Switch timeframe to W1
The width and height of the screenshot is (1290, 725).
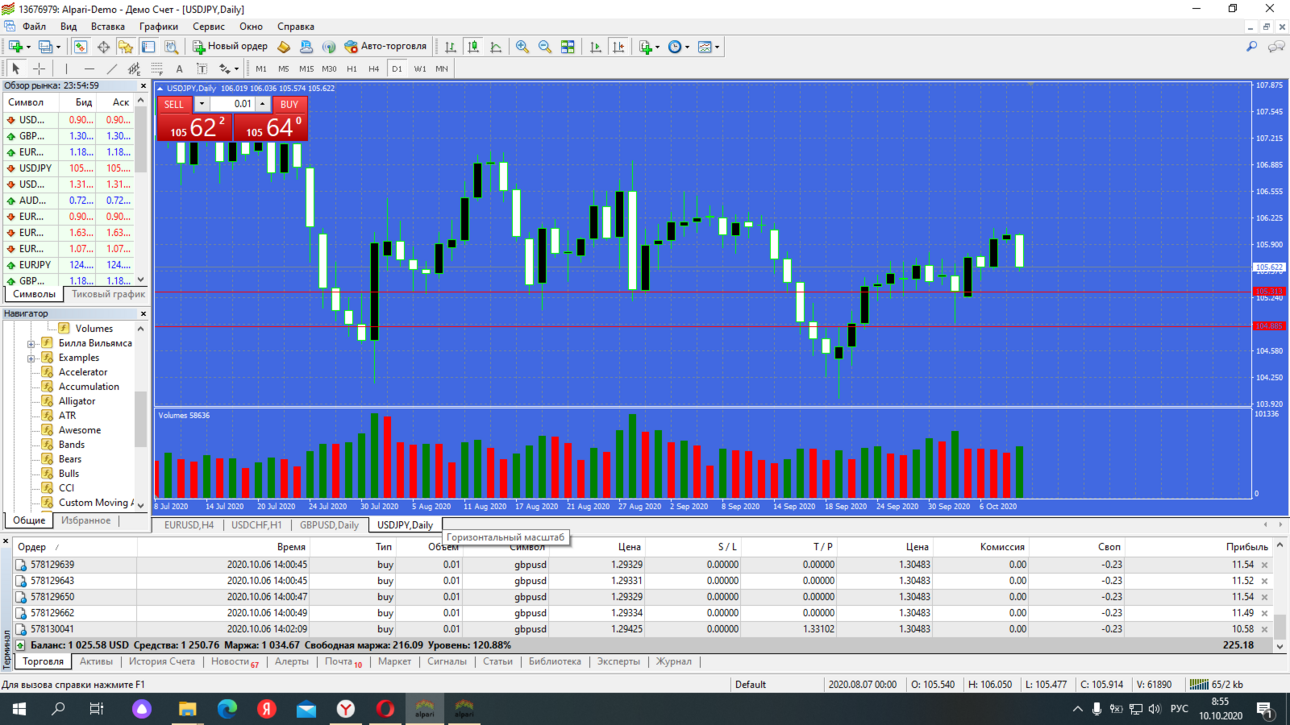pos(420,69)
